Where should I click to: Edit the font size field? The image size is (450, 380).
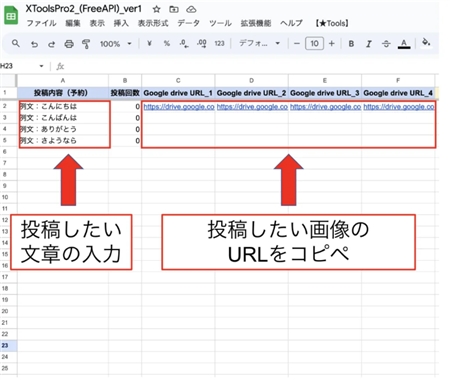pyautogui.click(x=314, y=43)
